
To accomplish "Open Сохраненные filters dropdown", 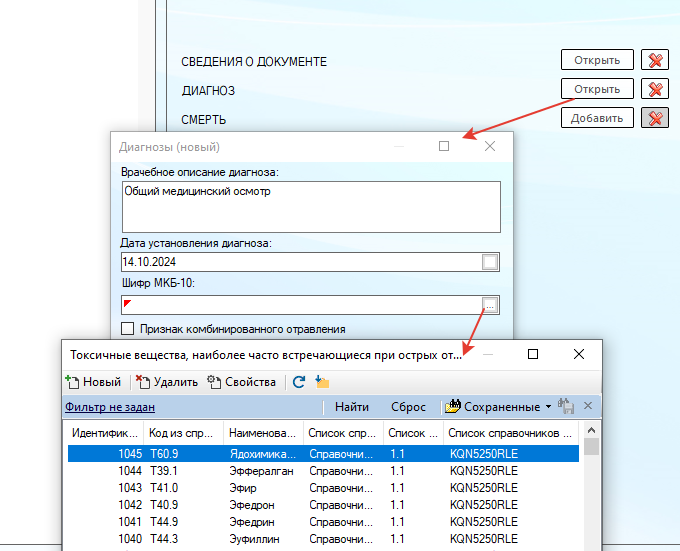I will coord(499,407).
